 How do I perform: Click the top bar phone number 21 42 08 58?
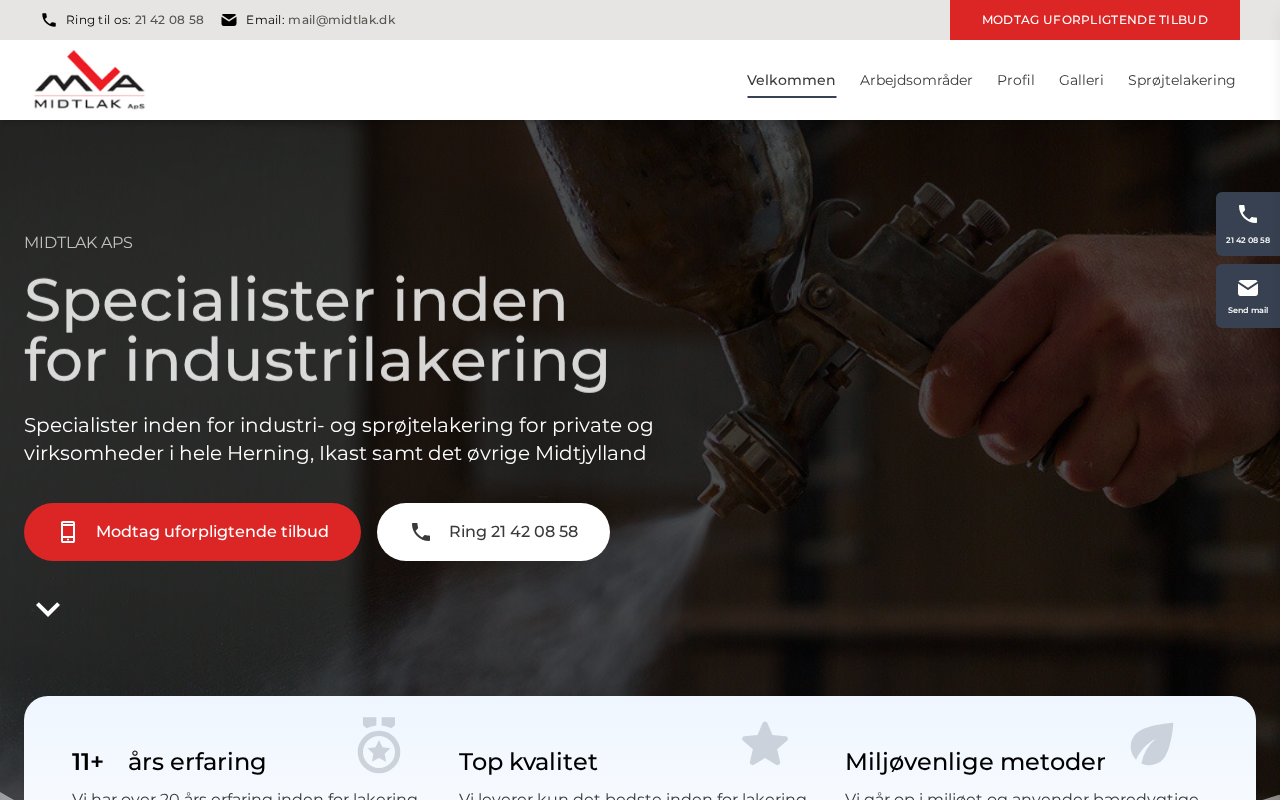click(x=169, y=20)
